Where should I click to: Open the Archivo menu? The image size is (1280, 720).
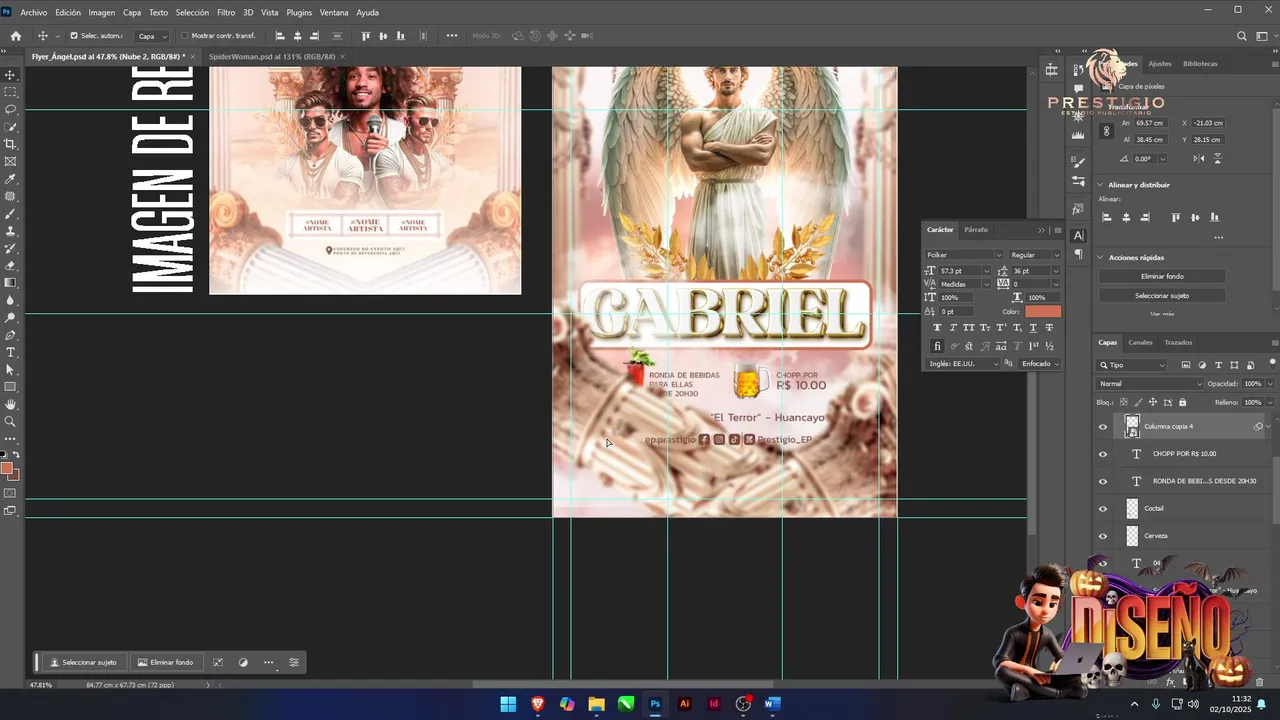coord(33,13)
